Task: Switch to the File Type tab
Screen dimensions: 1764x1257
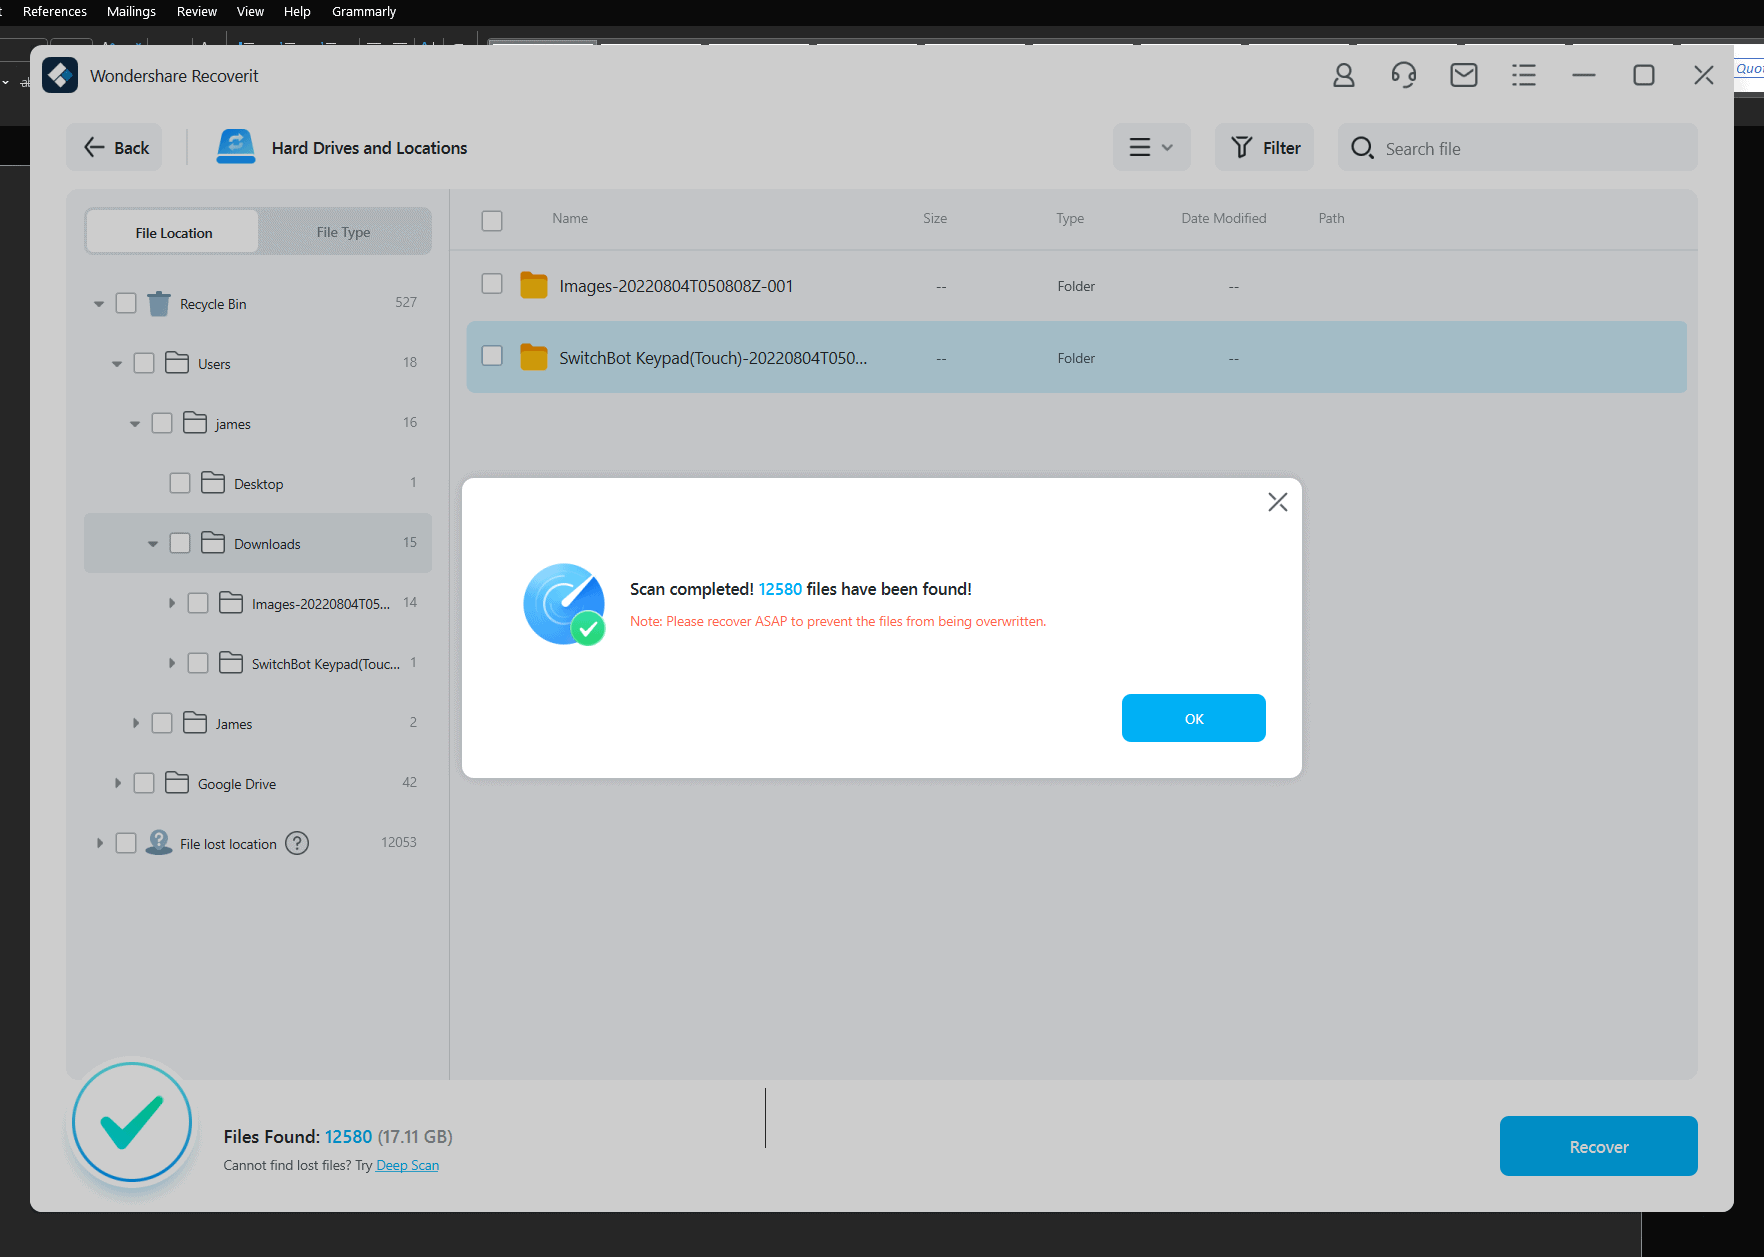Action: click(343, 232)
